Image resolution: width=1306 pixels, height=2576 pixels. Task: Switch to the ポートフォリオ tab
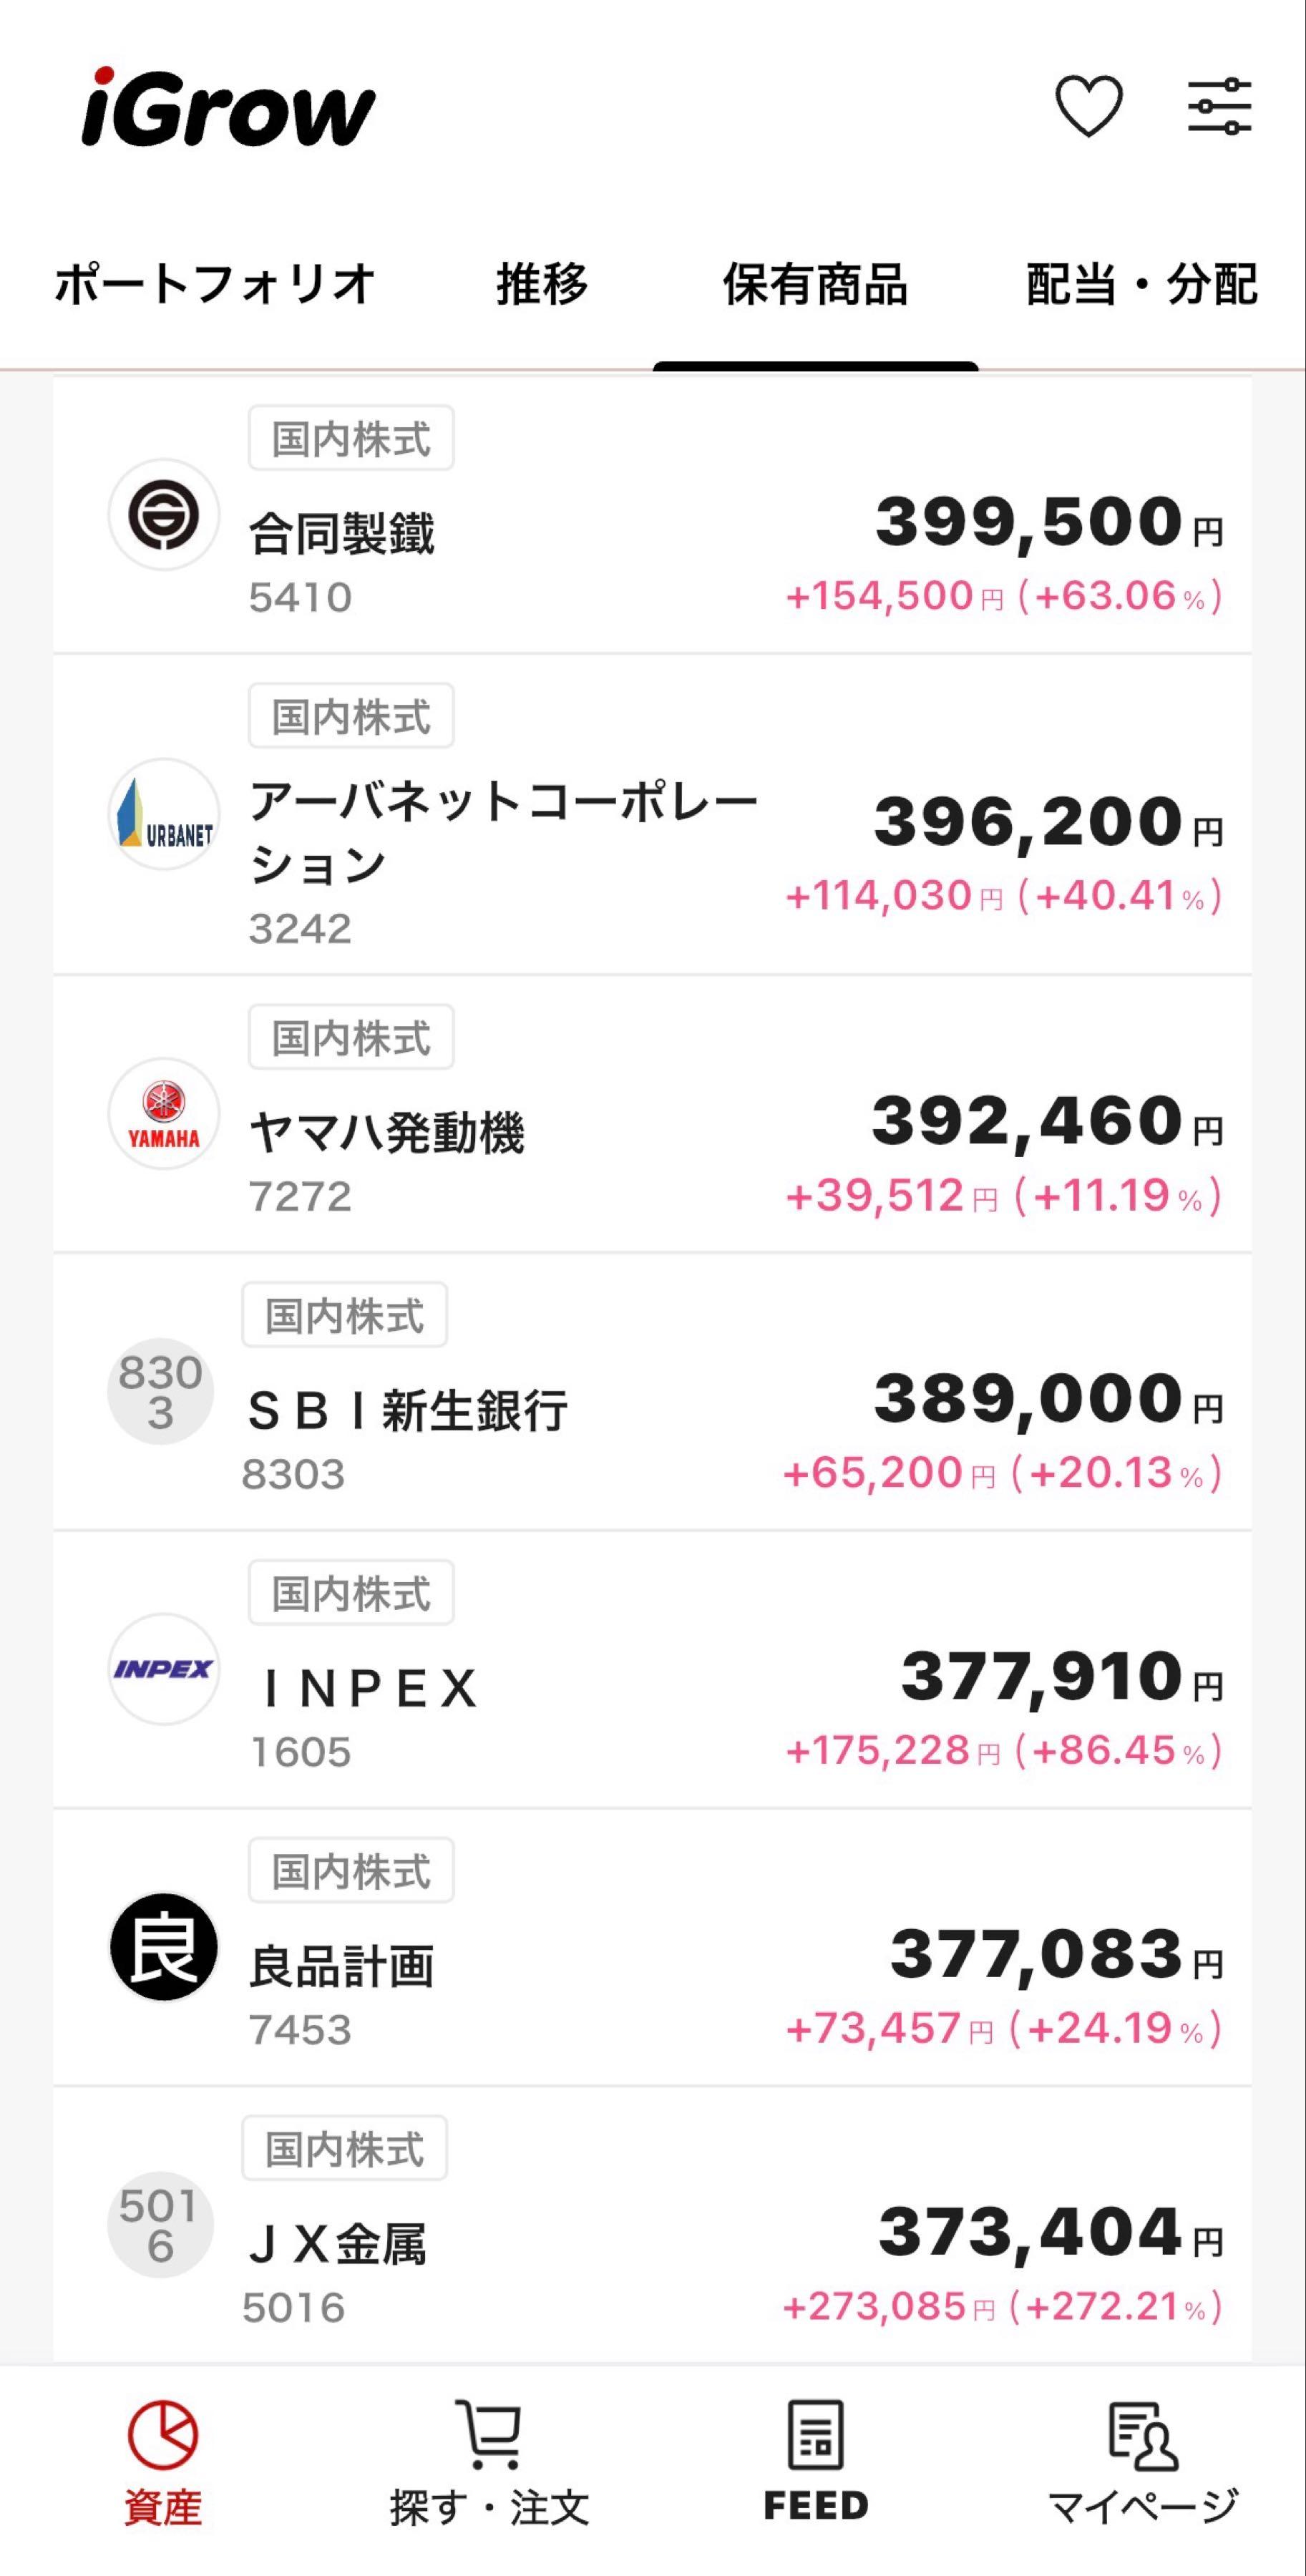(x=215, y=284)
